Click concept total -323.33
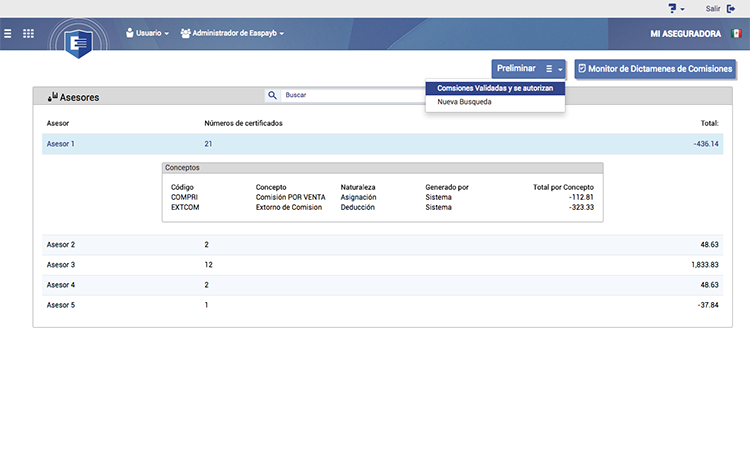750x461 pixels. [x=581, y=207]
